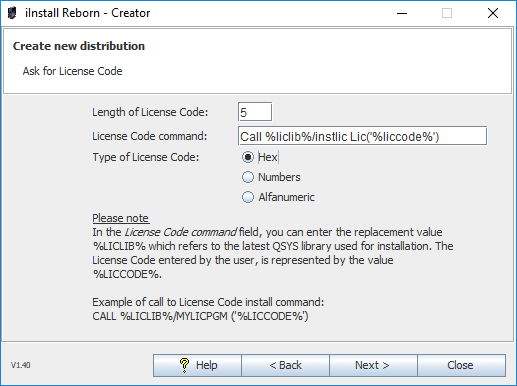Close window using title bar X
517x386 pixels.
click(493, 13)
